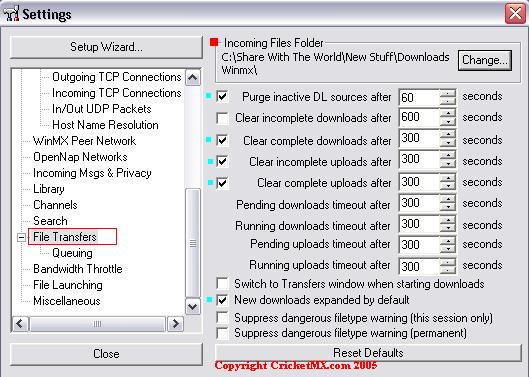This screenshot has width=529, height=377.
Task: Click Pending downloads timeout field
Action: click(x=419, y=203)
